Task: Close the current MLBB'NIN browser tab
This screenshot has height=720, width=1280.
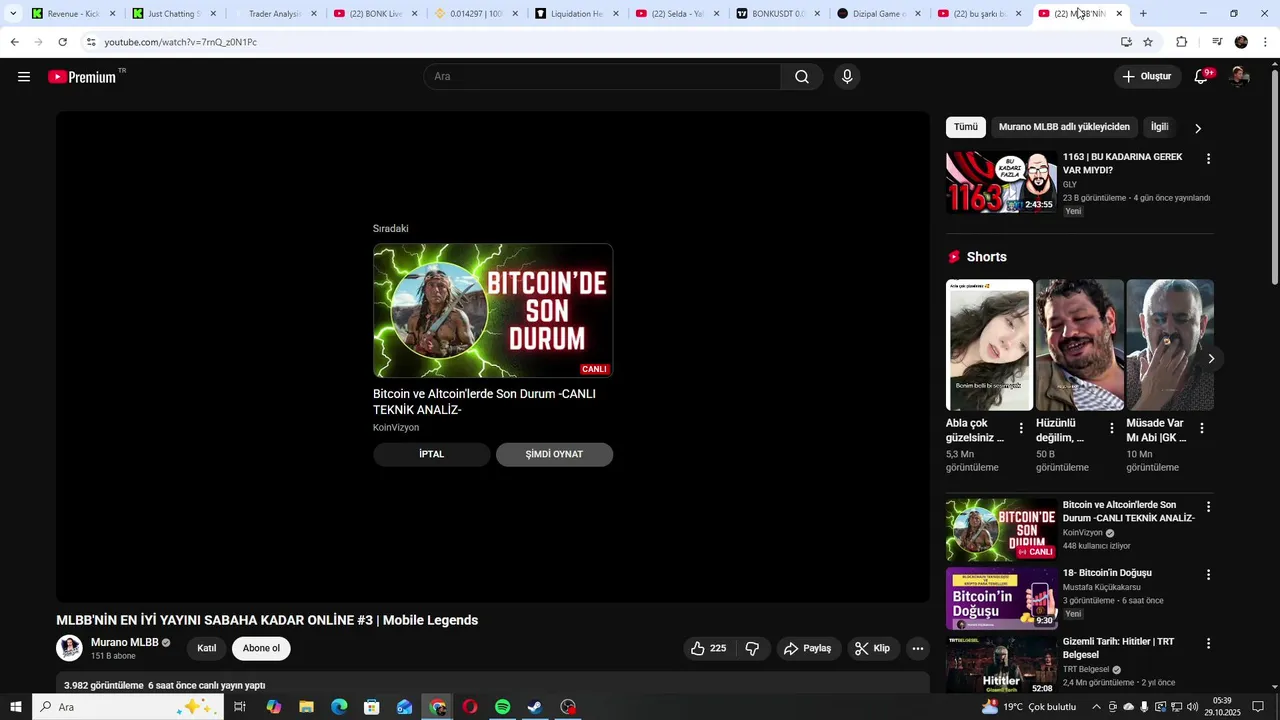Action: 1119,14
